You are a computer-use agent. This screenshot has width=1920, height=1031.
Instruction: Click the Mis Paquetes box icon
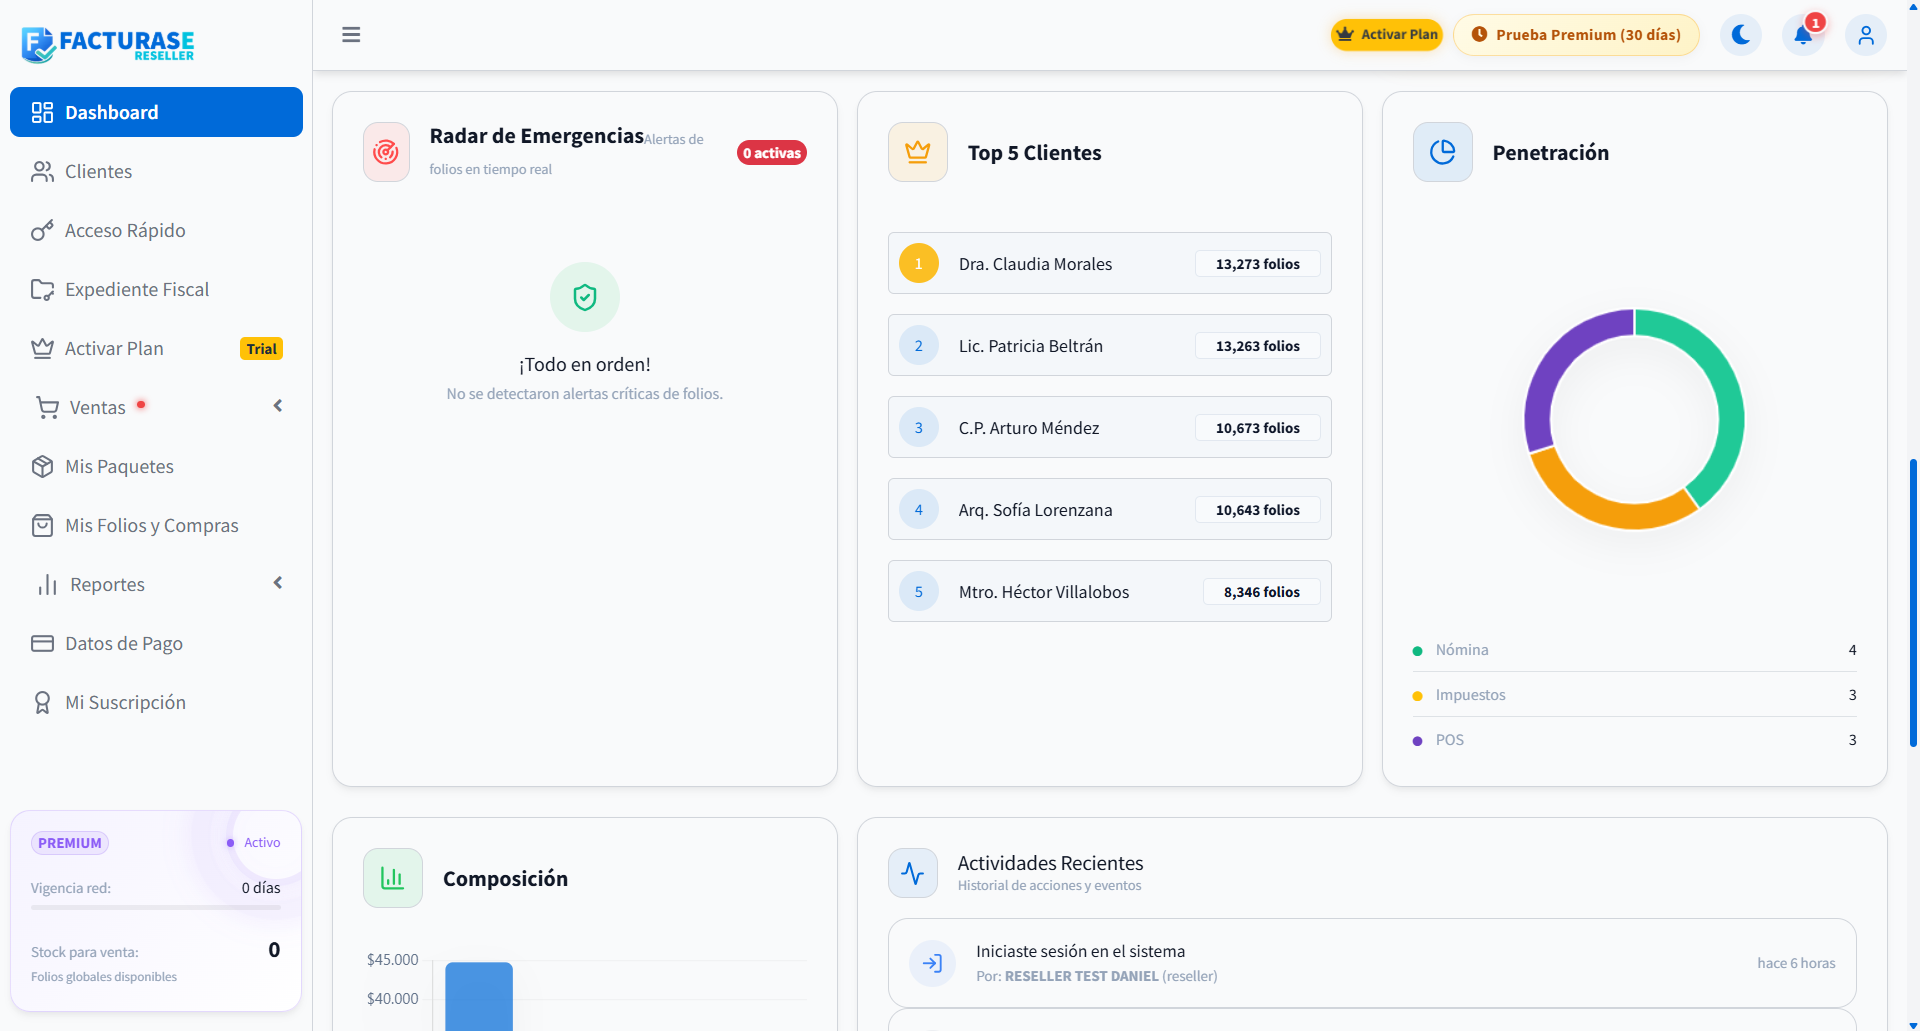42,467
